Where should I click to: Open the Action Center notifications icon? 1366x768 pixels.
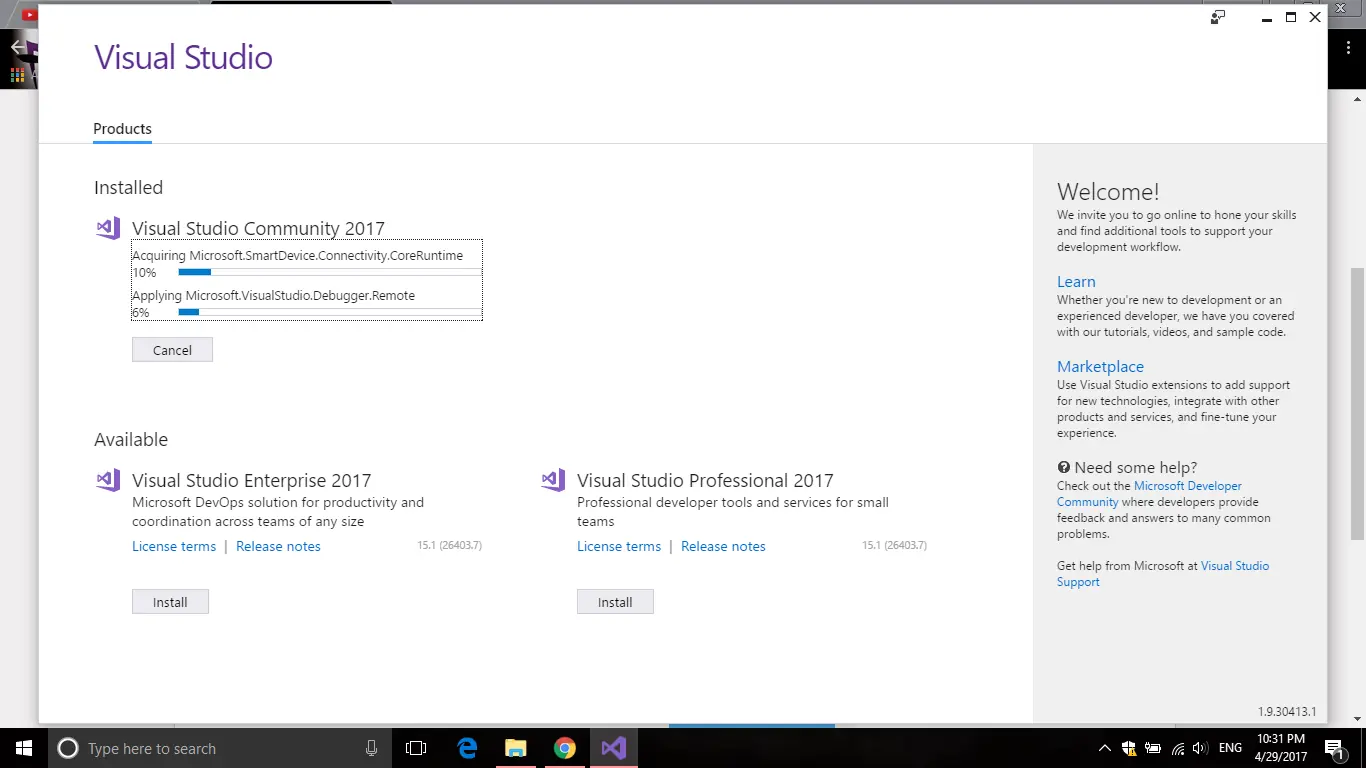point(1333,748)
